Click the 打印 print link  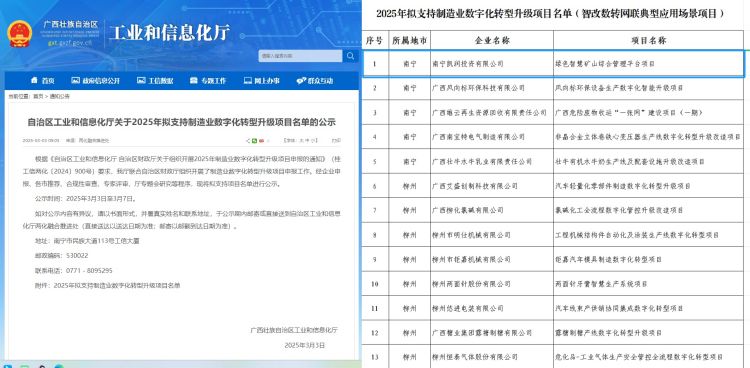click(336, 141)
